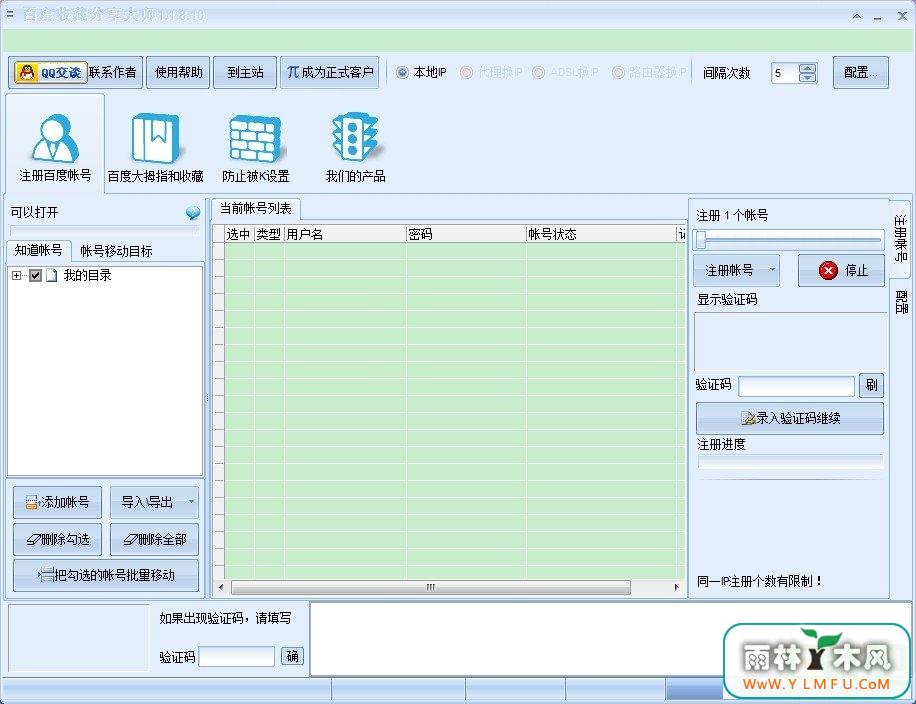The width and height of the screenshot is (916, 704).
Task: Increase the 间隔次数 spinner value
Action: tap(807, 68)
